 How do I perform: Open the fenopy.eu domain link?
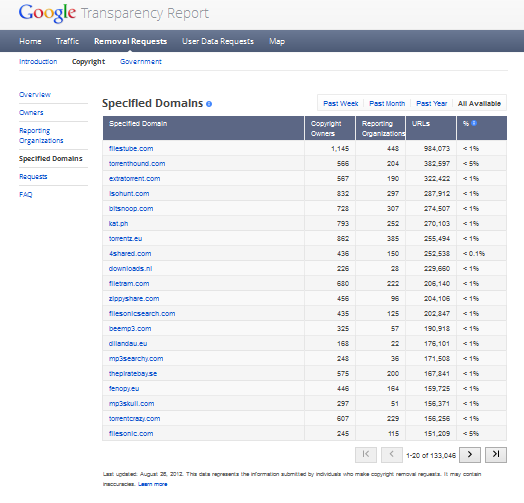(x=124, y=389)
